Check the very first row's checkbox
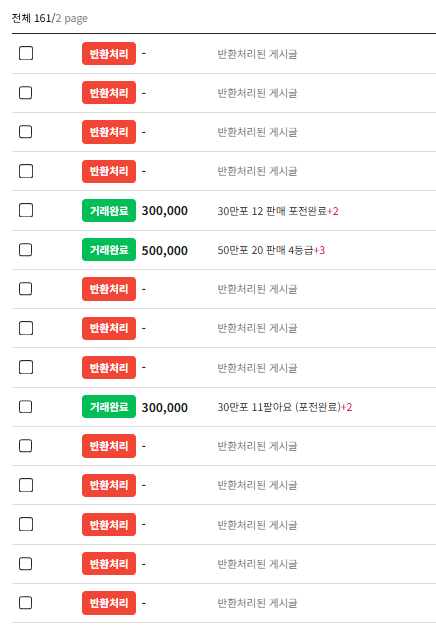Image resolution: width=436 pixels, height=626 pixels. pyautogui.click(x=26, y=53)
